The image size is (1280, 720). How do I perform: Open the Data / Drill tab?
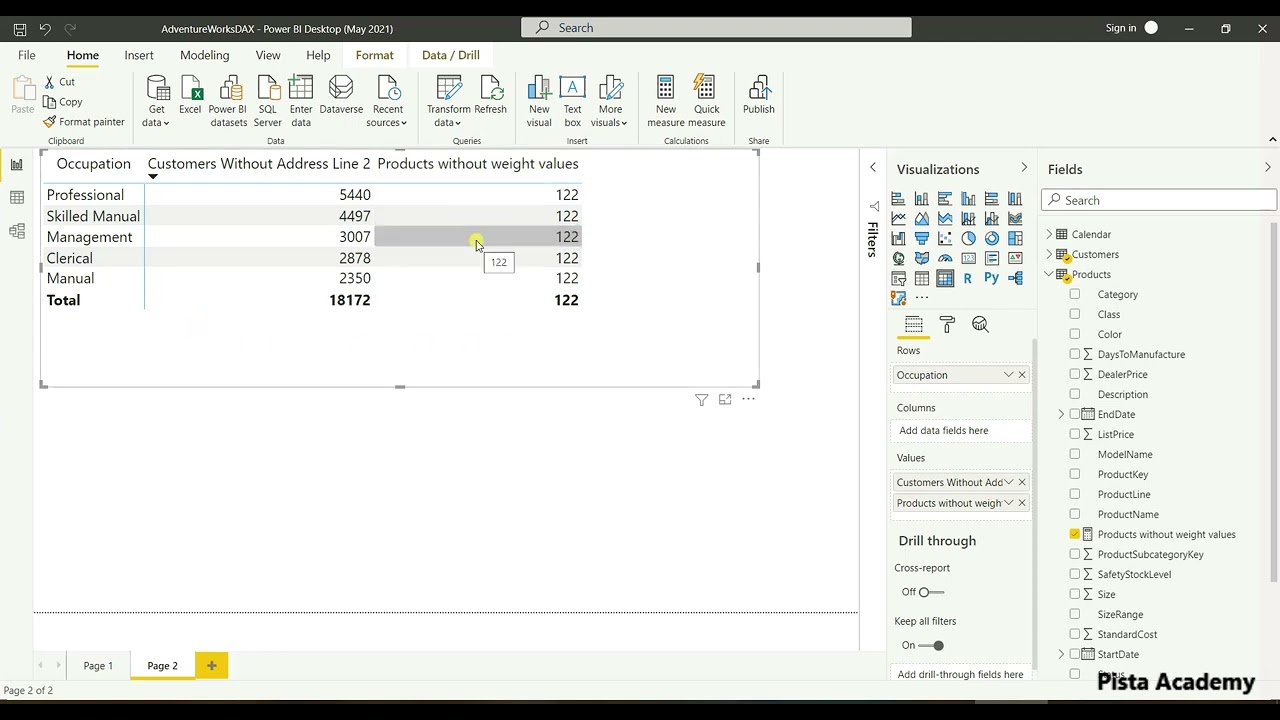pos(450,55)
